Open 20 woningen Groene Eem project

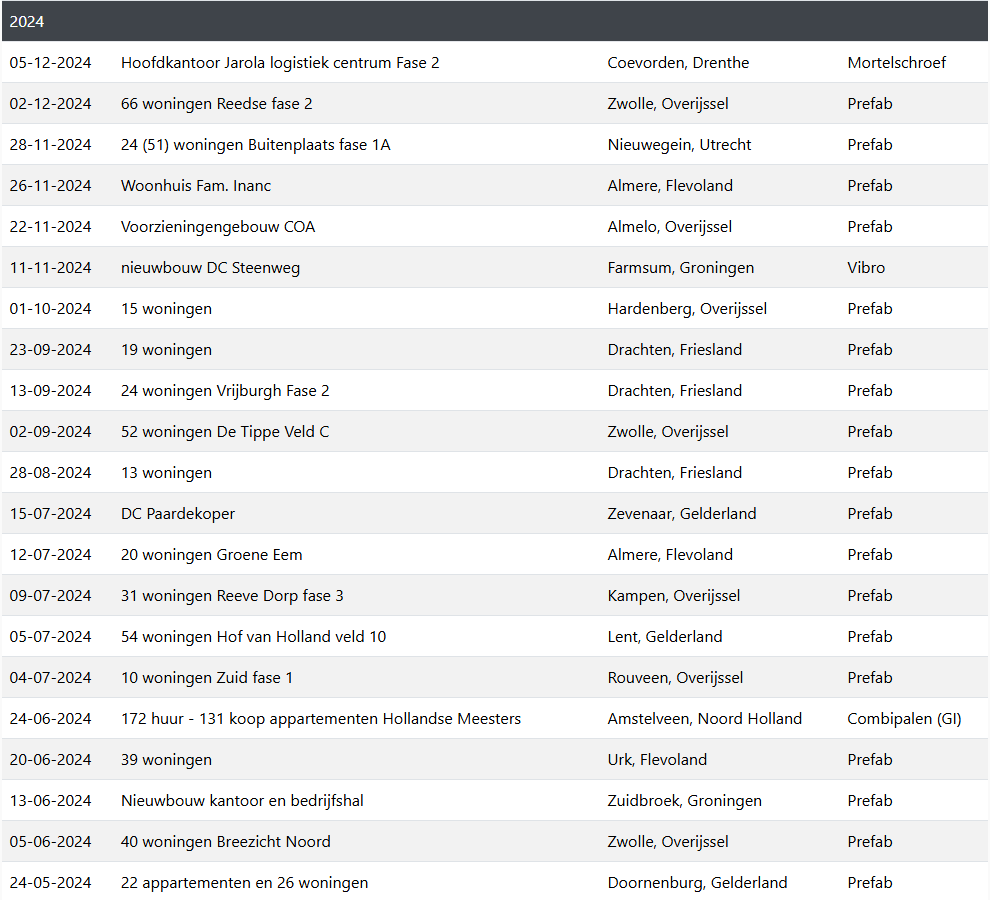click(x=211, y=555)
